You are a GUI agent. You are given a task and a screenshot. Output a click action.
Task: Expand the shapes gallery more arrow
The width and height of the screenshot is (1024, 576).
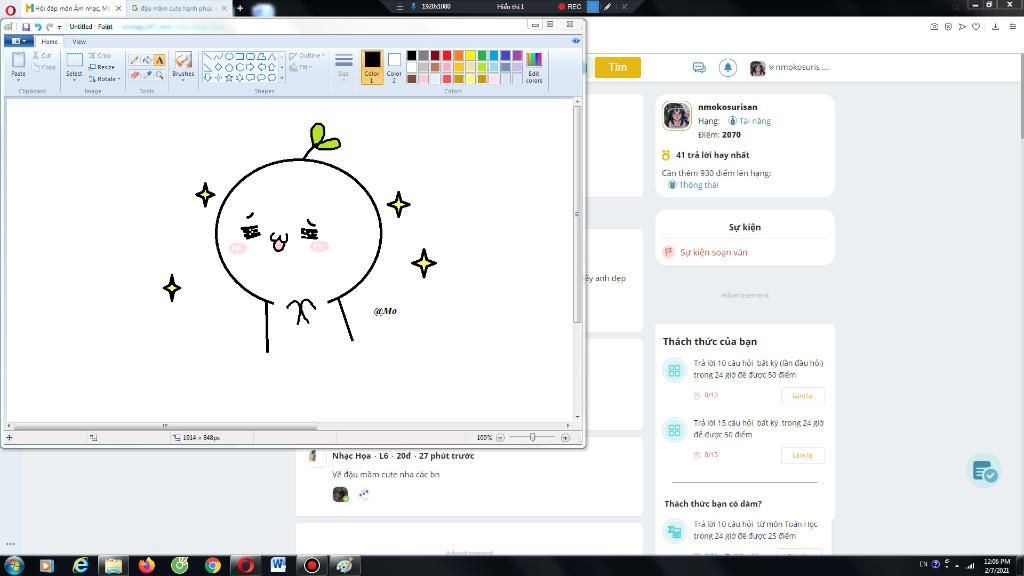pyautogui.click(x=282, y=78)
